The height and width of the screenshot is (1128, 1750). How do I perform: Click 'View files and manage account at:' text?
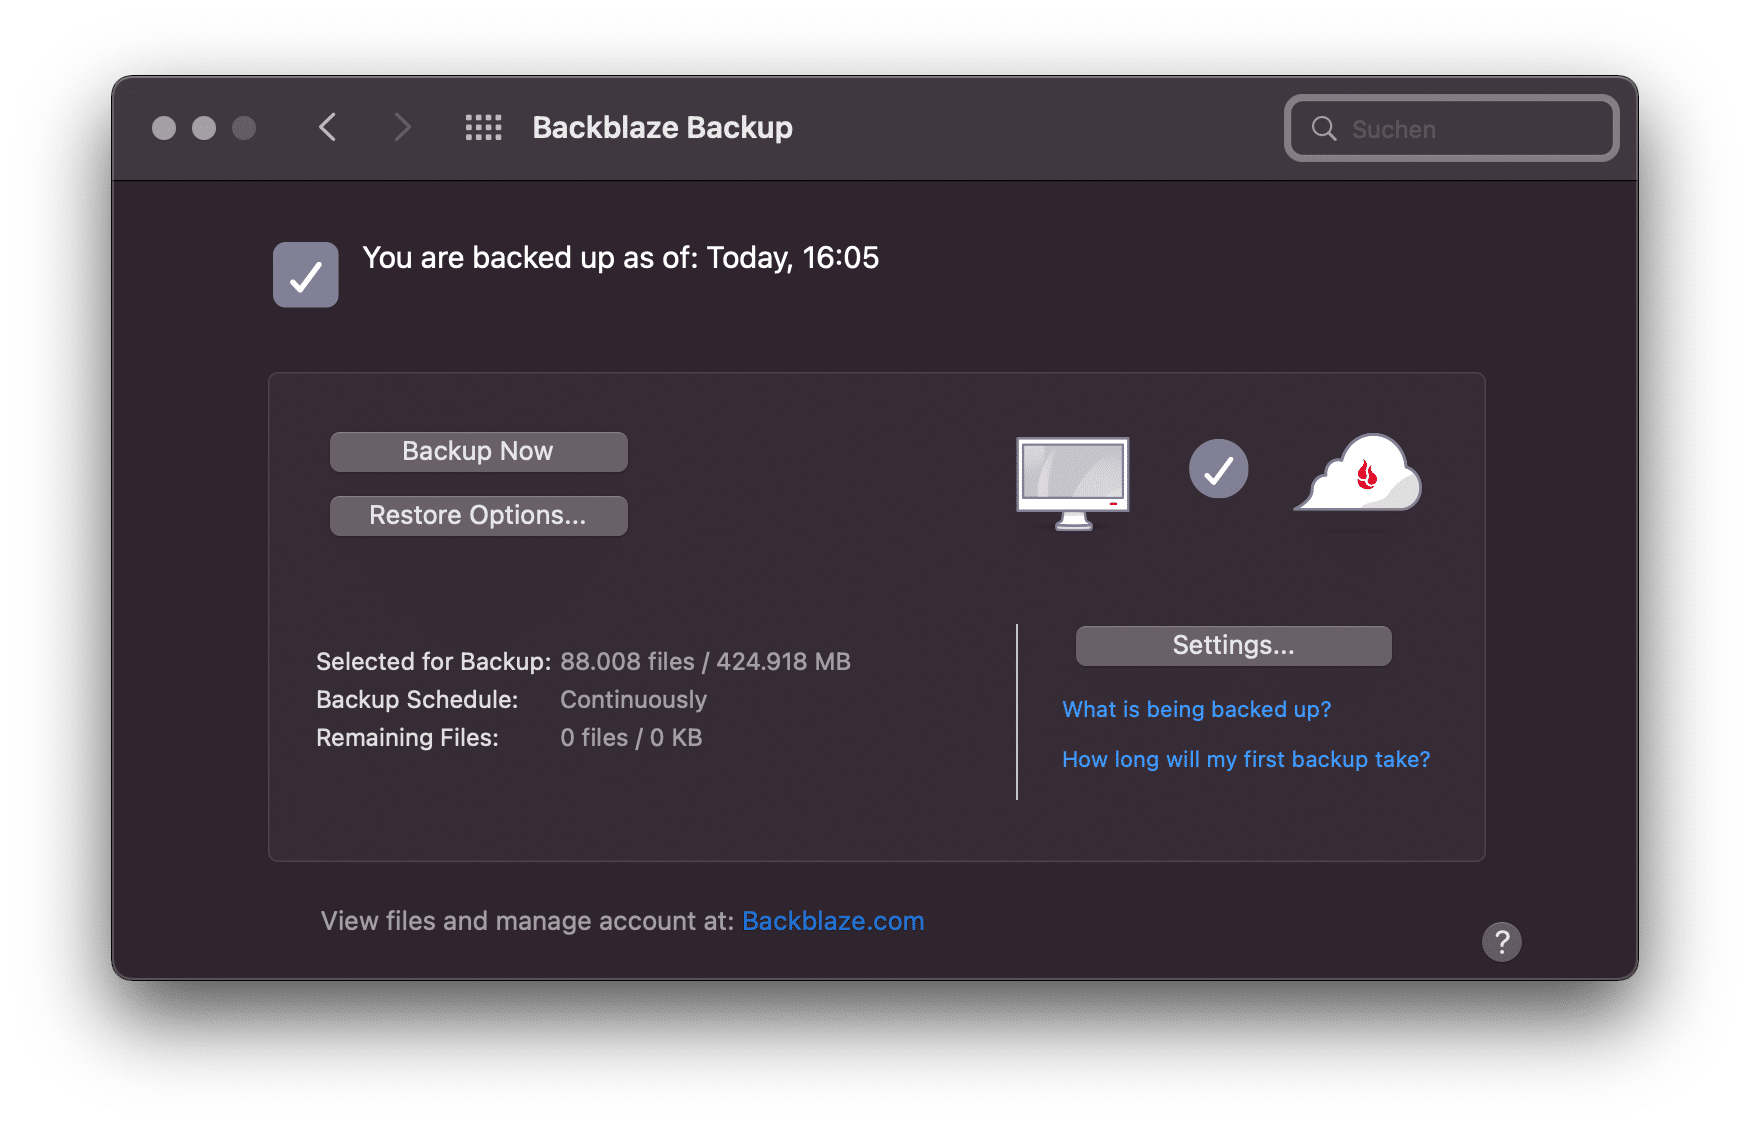coord(527,921)
